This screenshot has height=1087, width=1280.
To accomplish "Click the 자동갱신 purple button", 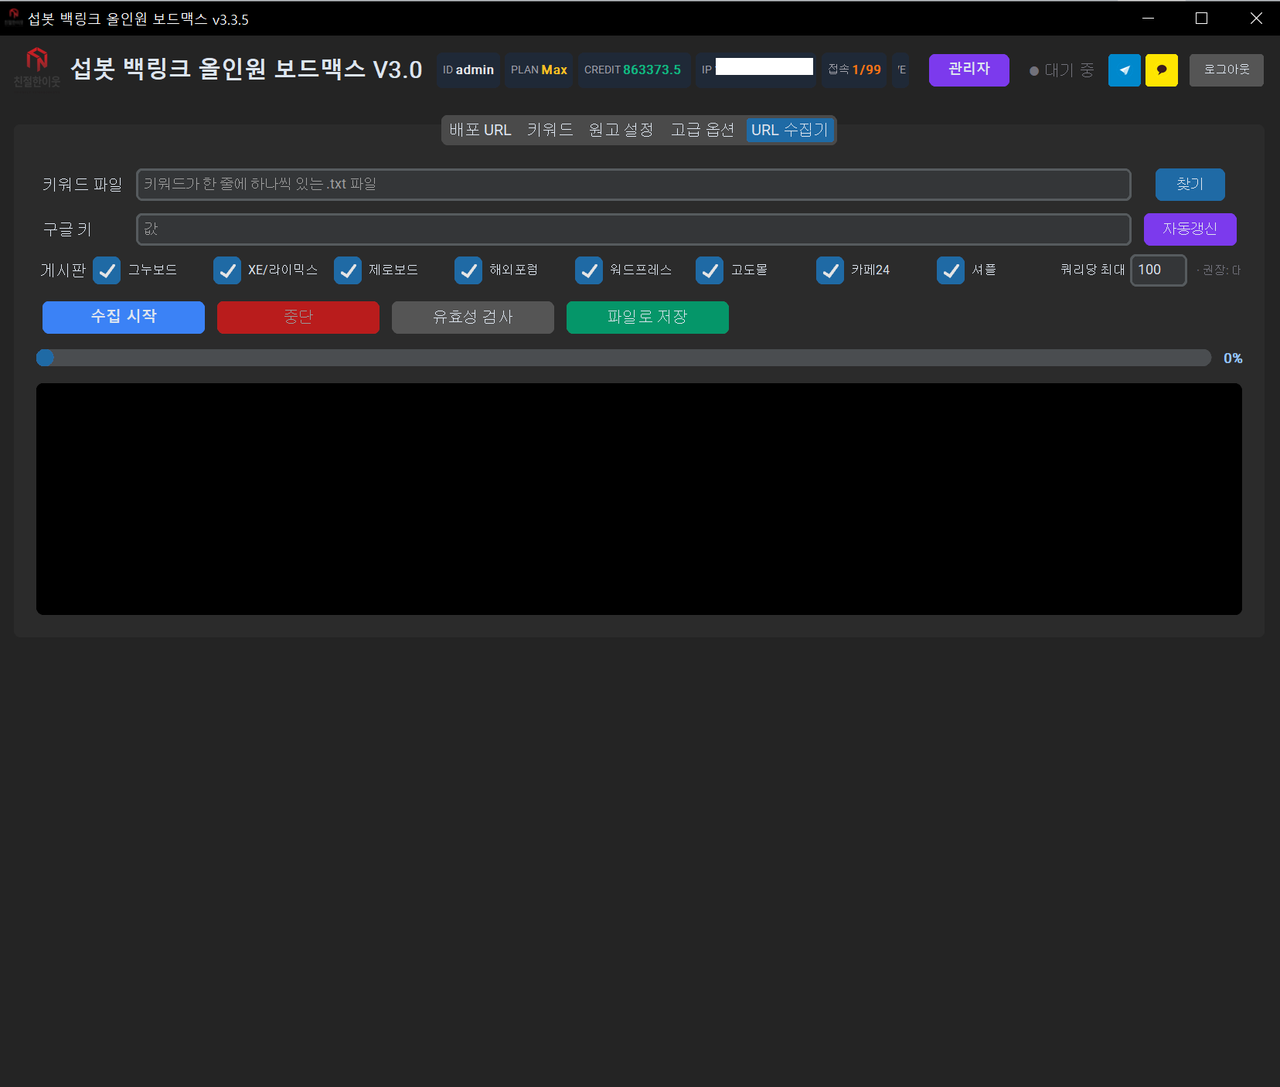I will click(x=1190, y=229).
